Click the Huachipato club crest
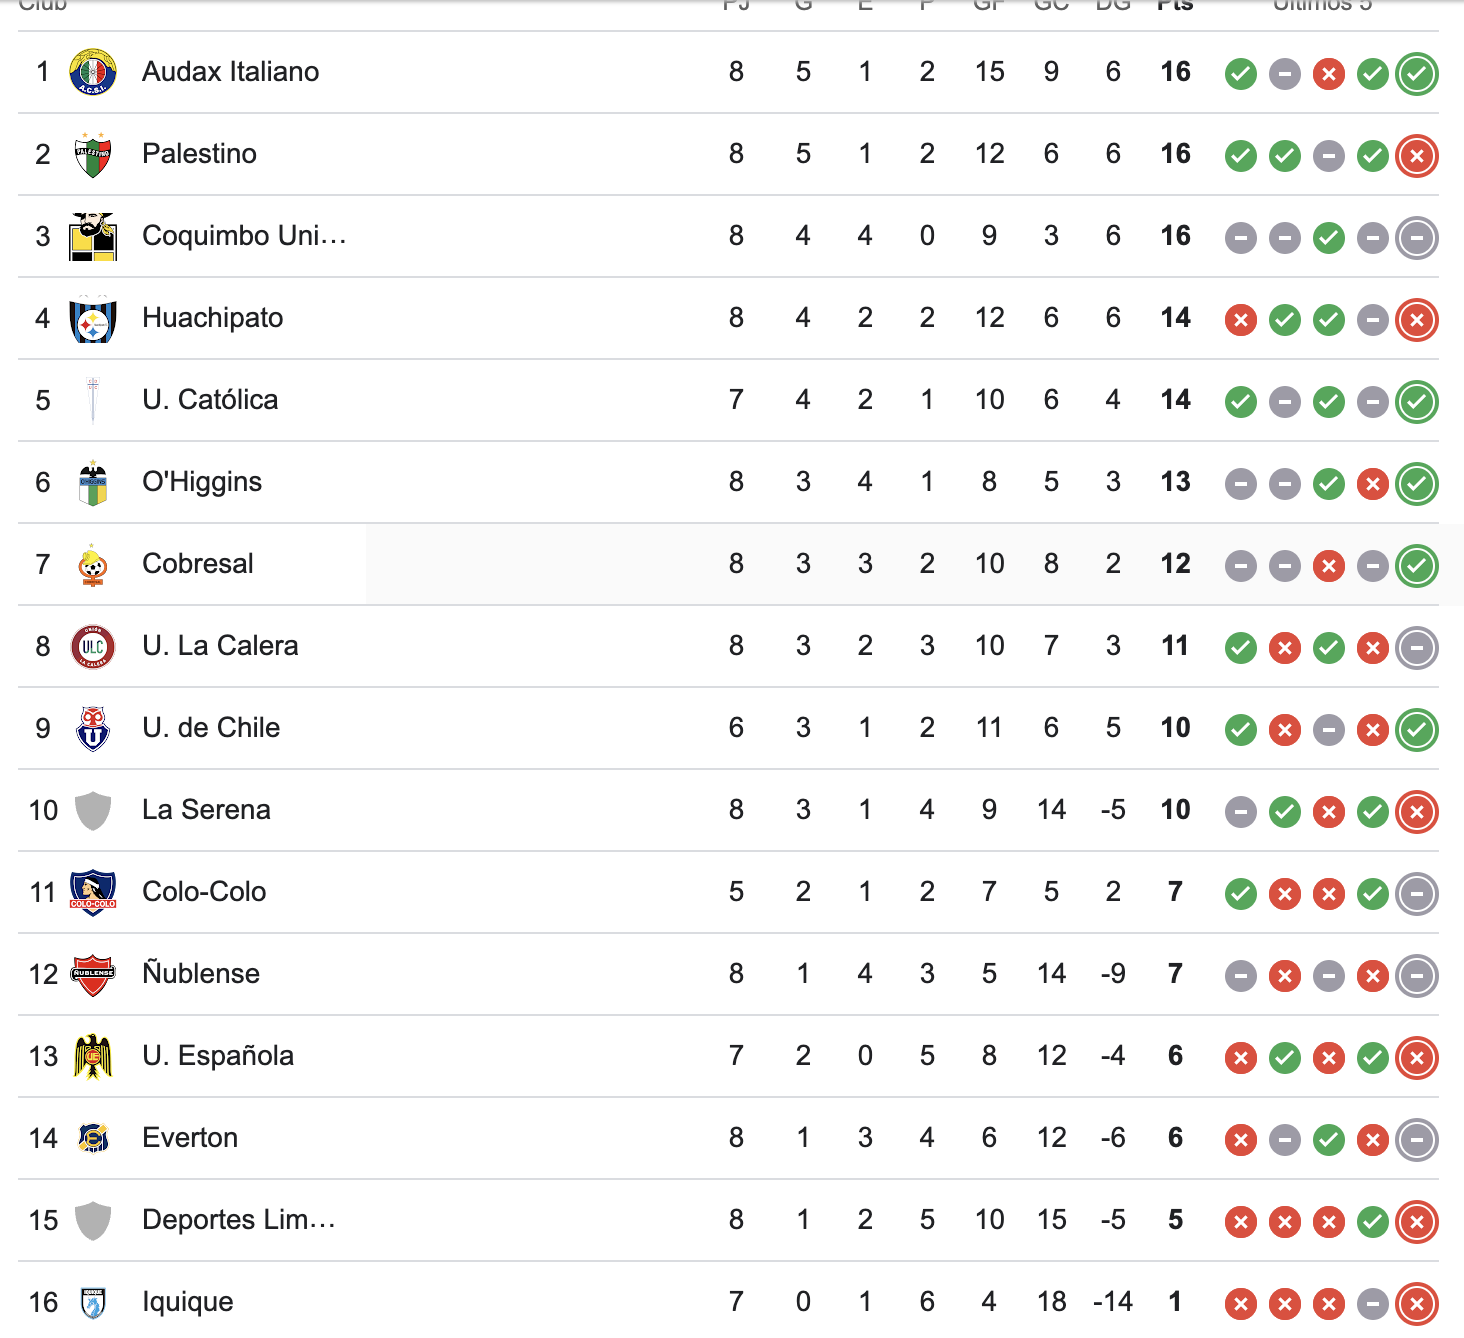Image resolution: width=1464 pixels, height=1338 pixels. (x=94, y=318)
